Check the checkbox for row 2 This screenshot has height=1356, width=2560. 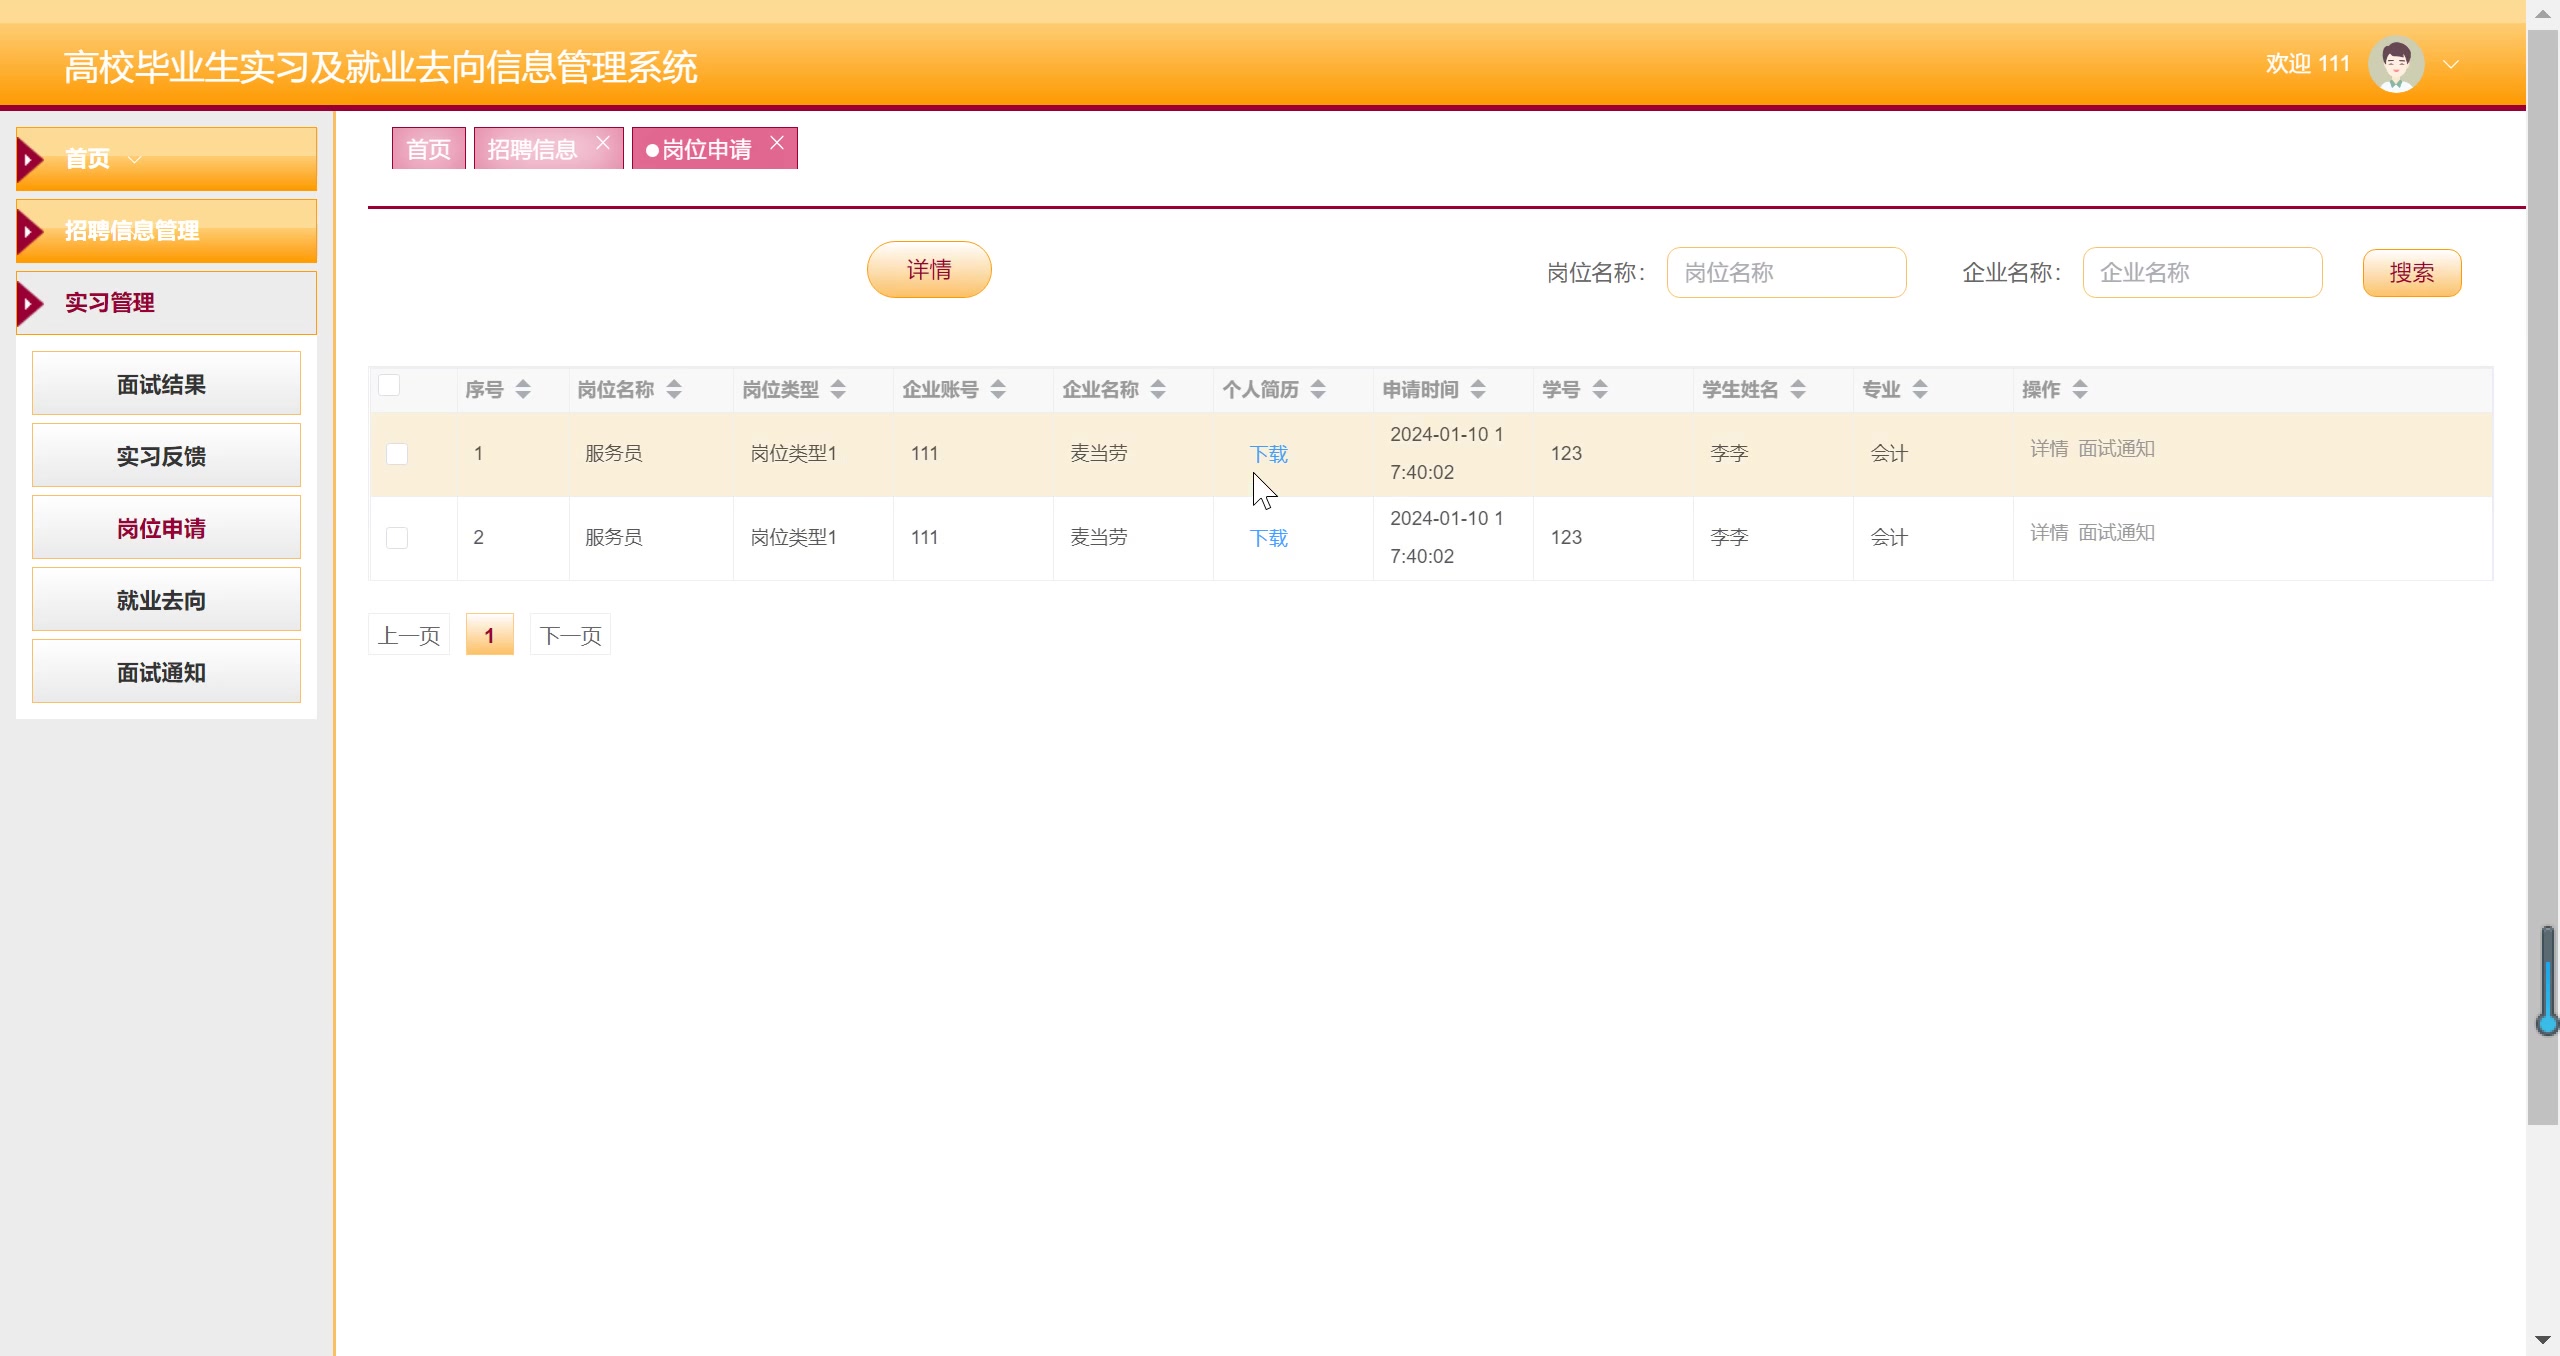pyautogui.click(x=397, y=538)
